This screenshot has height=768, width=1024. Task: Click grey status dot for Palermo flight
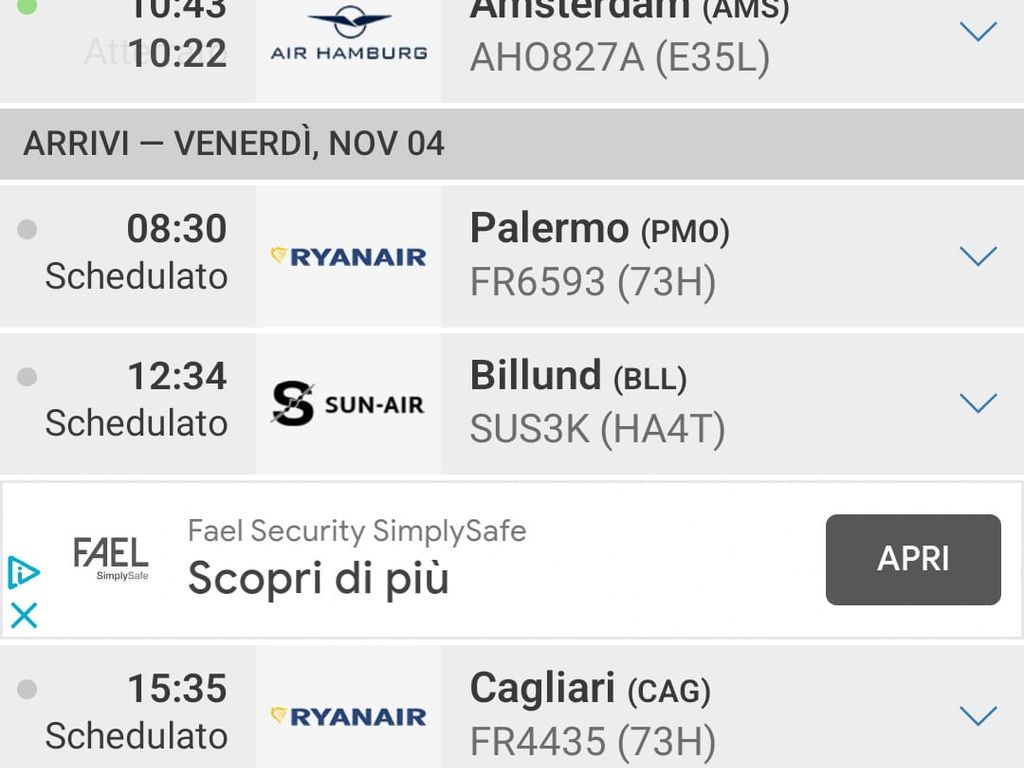pos(27,230)
